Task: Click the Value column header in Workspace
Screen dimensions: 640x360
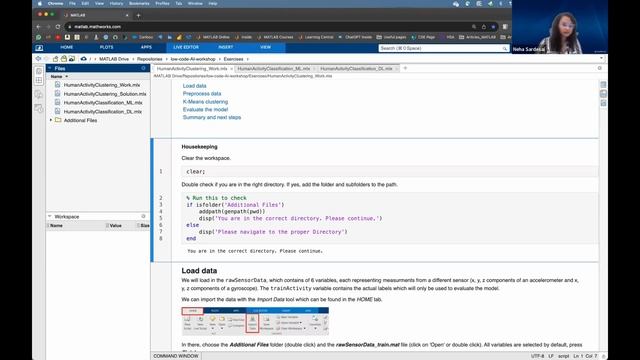Action: (x=116, y=225)
